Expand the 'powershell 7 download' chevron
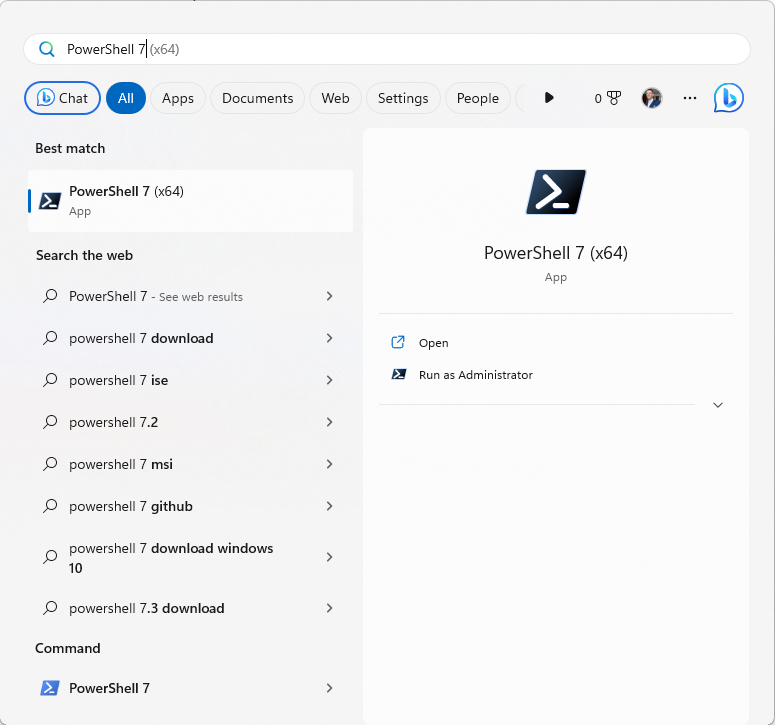The width and height of the screenshot is (775, 725). (x=329, y=338)
